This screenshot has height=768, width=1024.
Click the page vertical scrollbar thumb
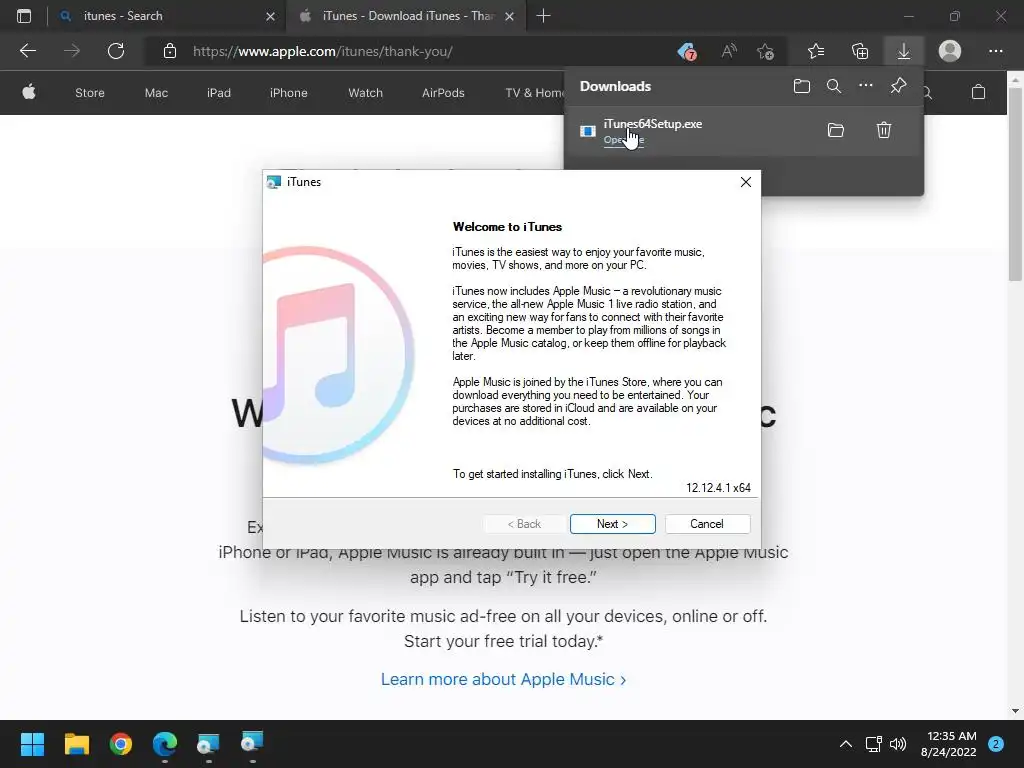coord(1015,185)
